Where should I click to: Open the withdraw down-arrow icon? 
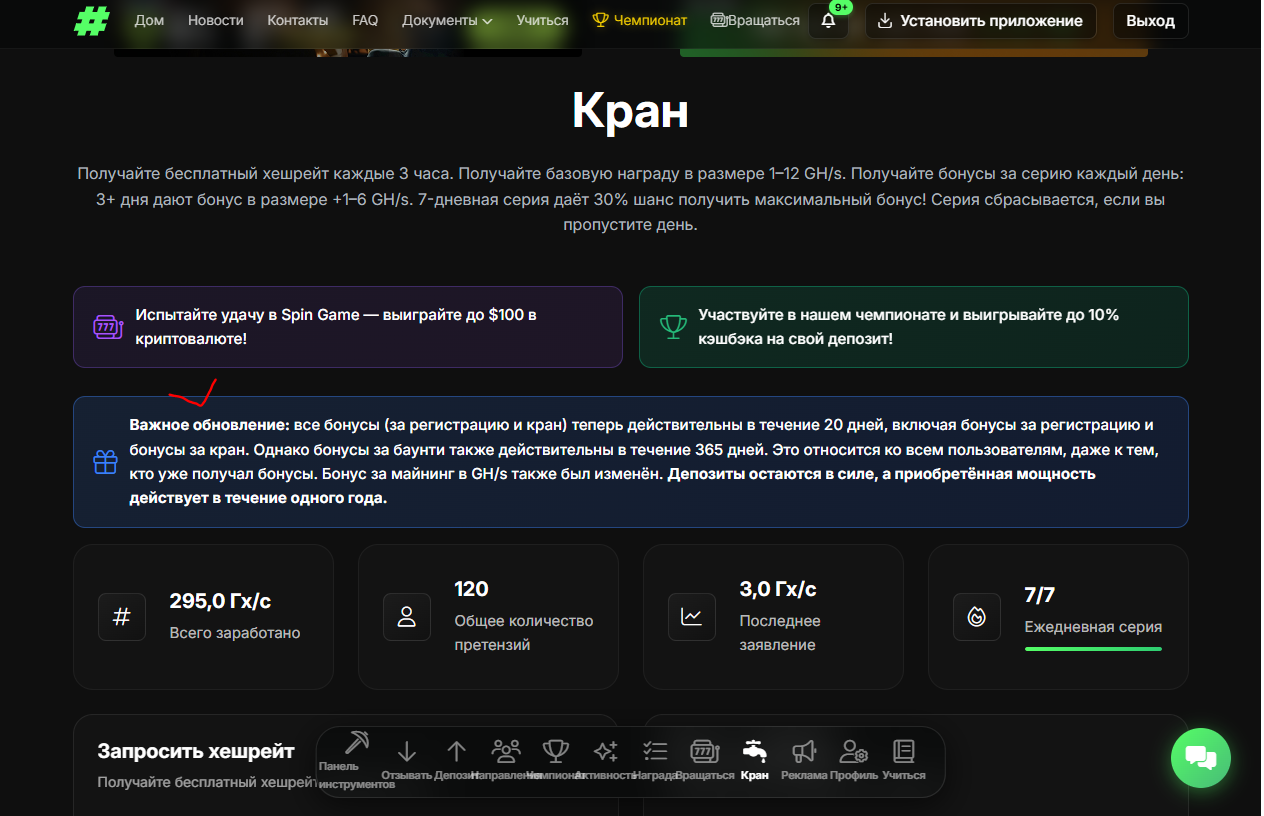coord(407,752)
